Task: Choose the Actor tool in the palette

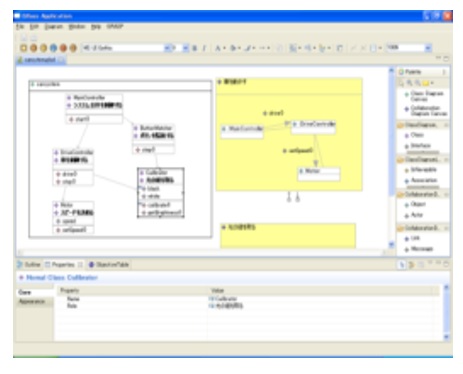Action: point(416,215)
